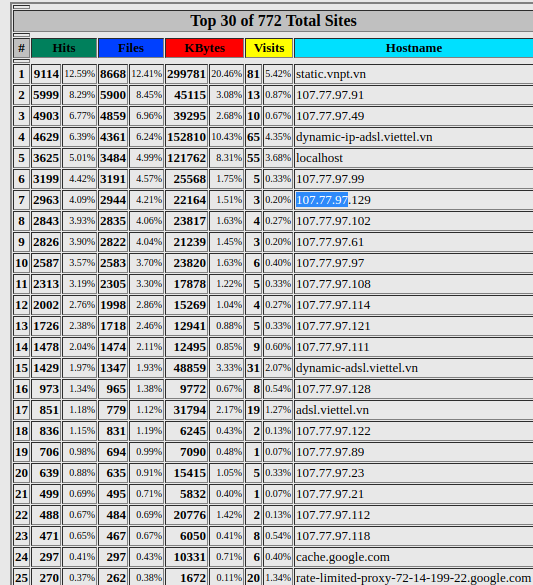Click KBytes percentage 8.31%
This screenshot has height=585, width=533.
click(229, 158)
